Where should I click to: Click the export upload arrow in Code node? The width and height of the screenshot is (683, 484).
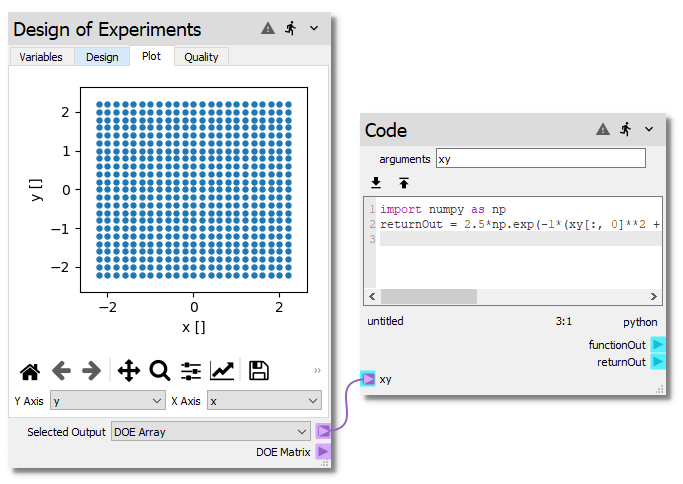coord(404,183)
